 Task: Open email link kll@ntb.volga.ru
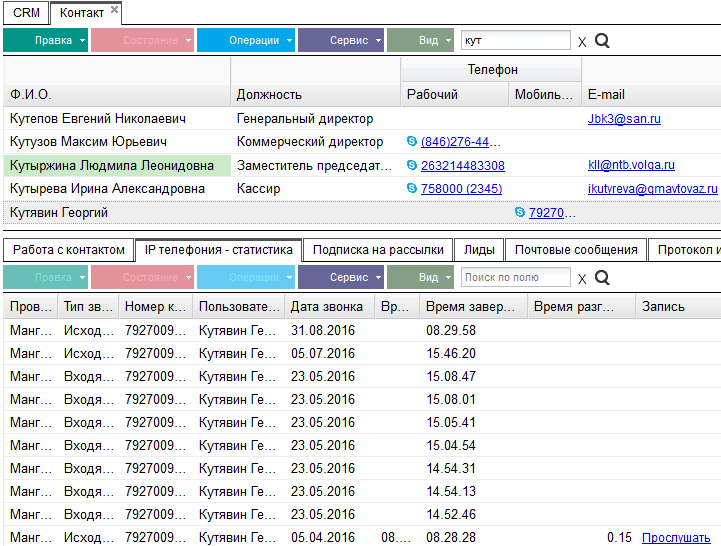631,165
